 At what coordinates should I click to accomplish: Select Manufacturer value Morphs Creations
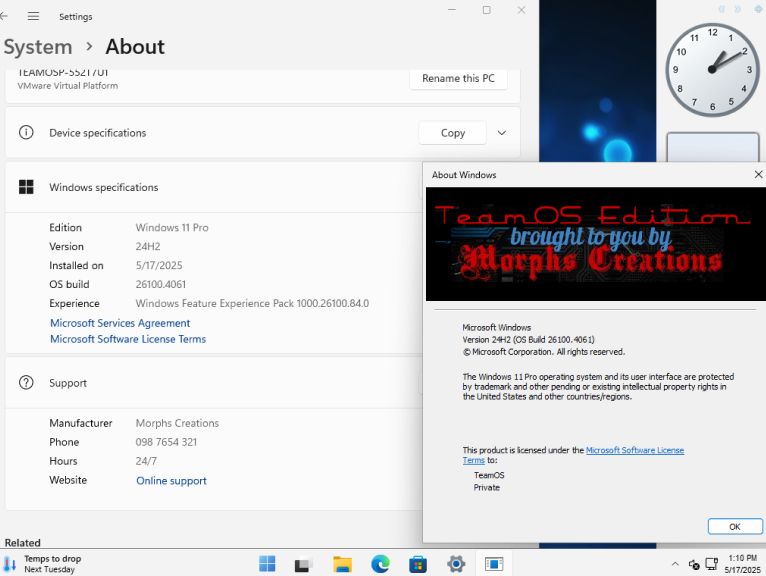[x=177, y=423]
